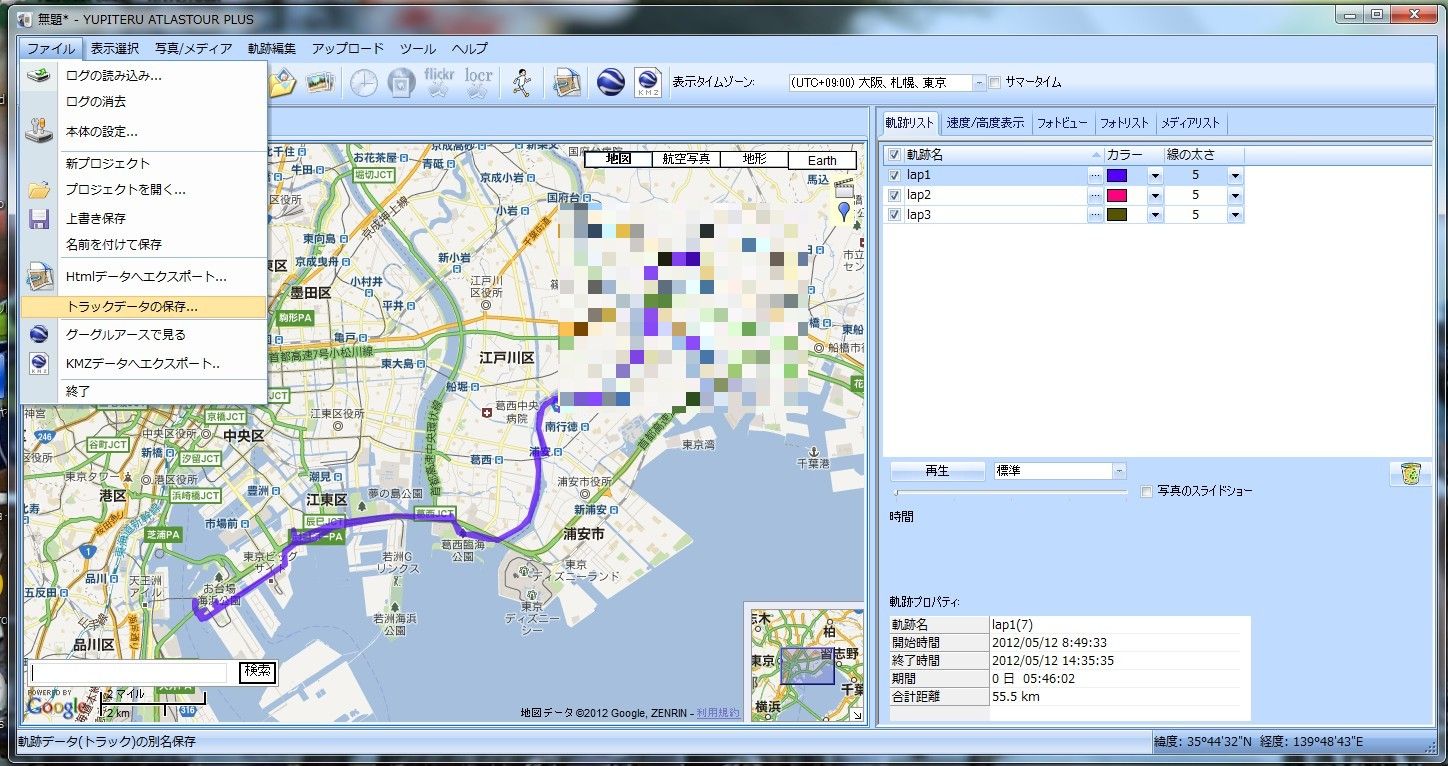Click the playback position slider track
Image resolution: width=1448 pixels, height=766 pixels.
[x=1010, y=492]
